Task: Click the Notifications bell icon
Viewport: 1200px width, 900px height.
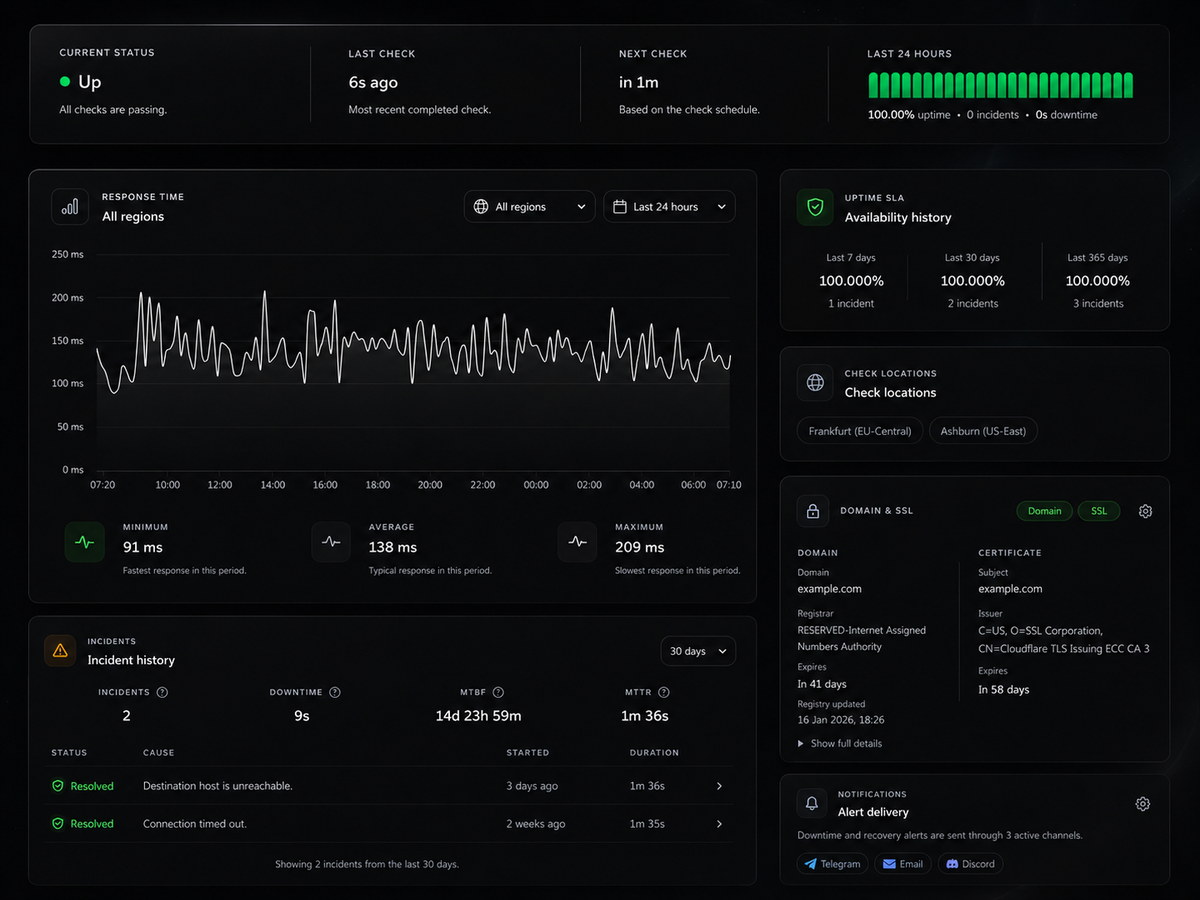Action: coord(812,803)
